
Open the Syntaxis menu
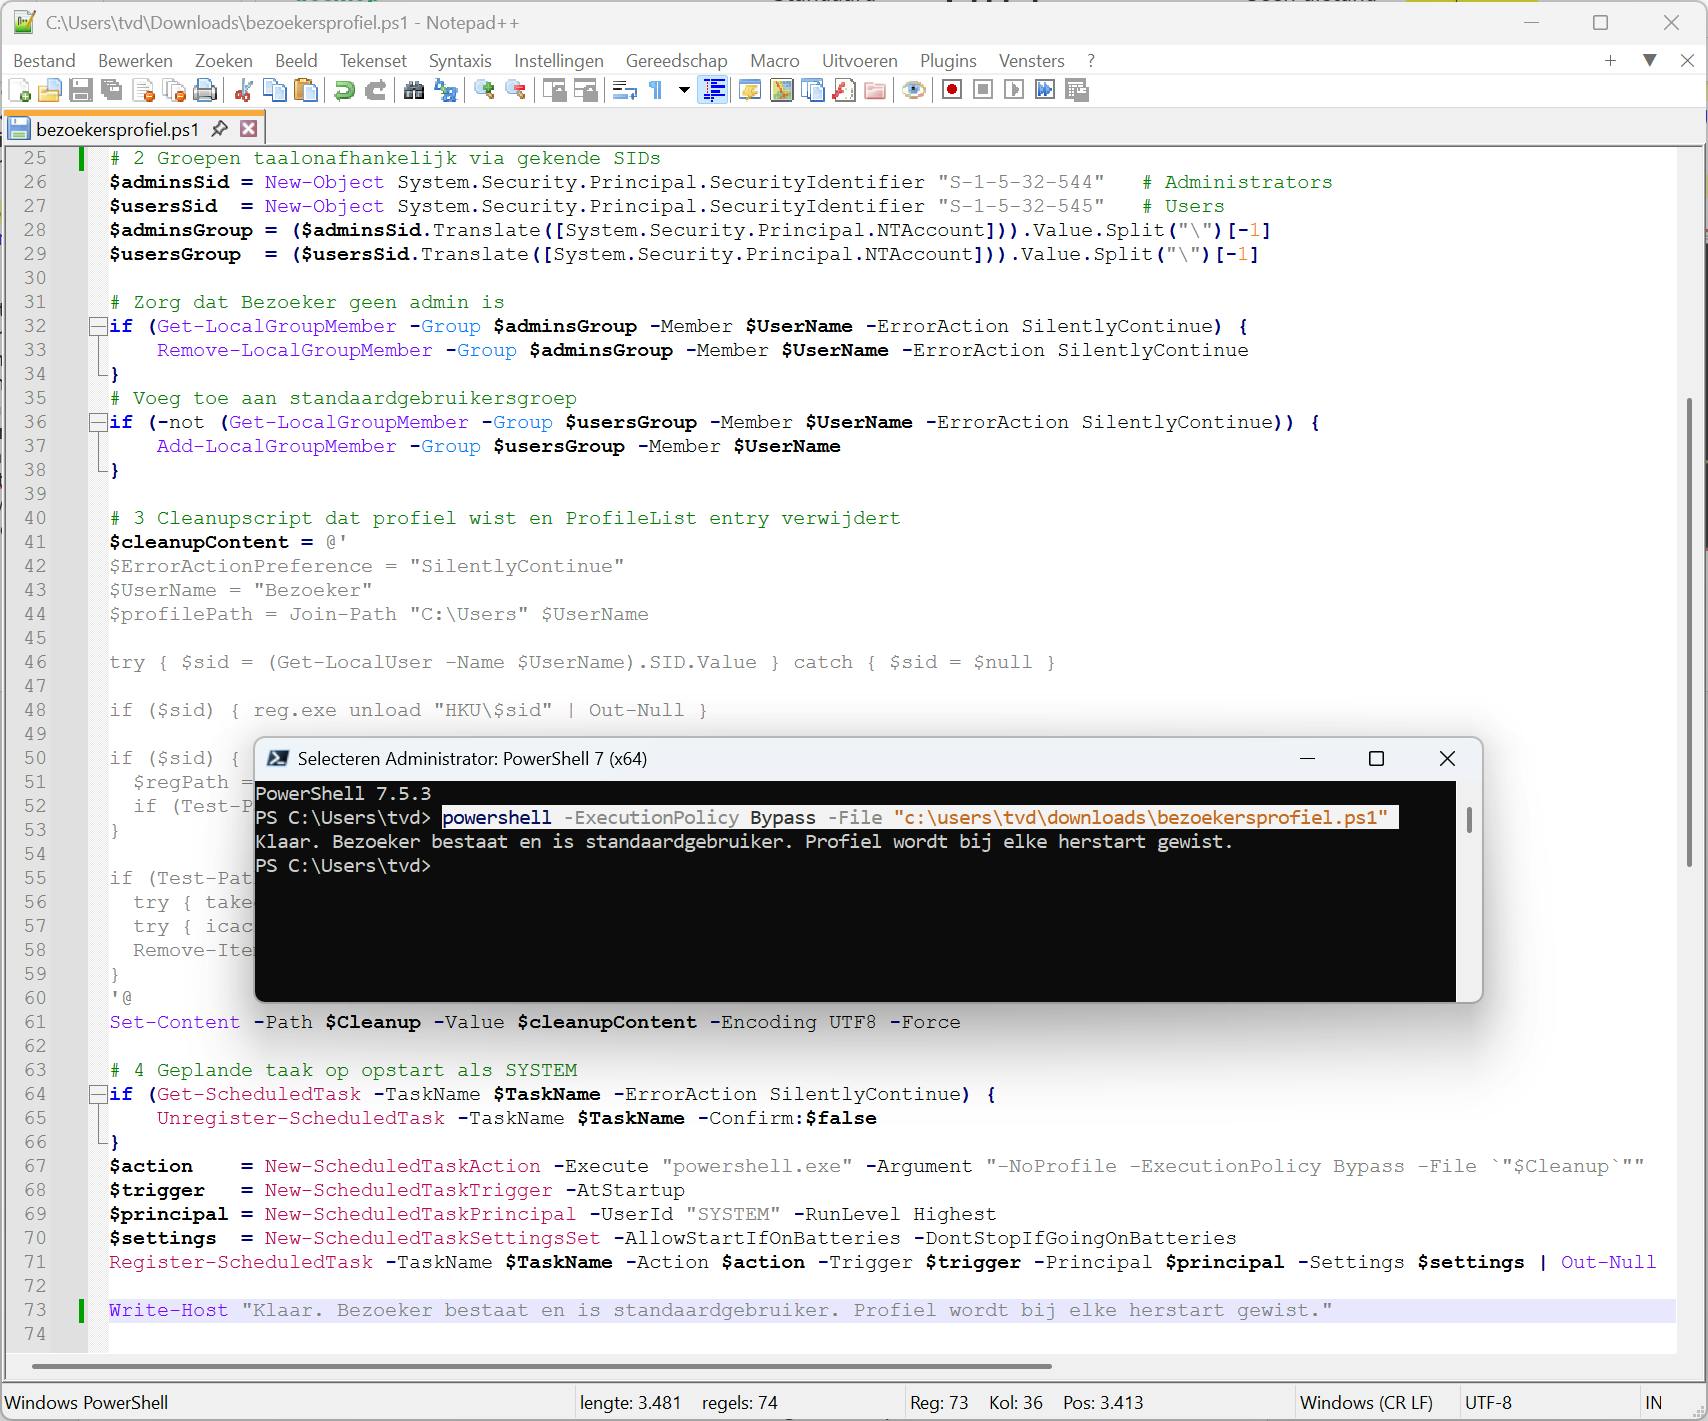[460, 61]
